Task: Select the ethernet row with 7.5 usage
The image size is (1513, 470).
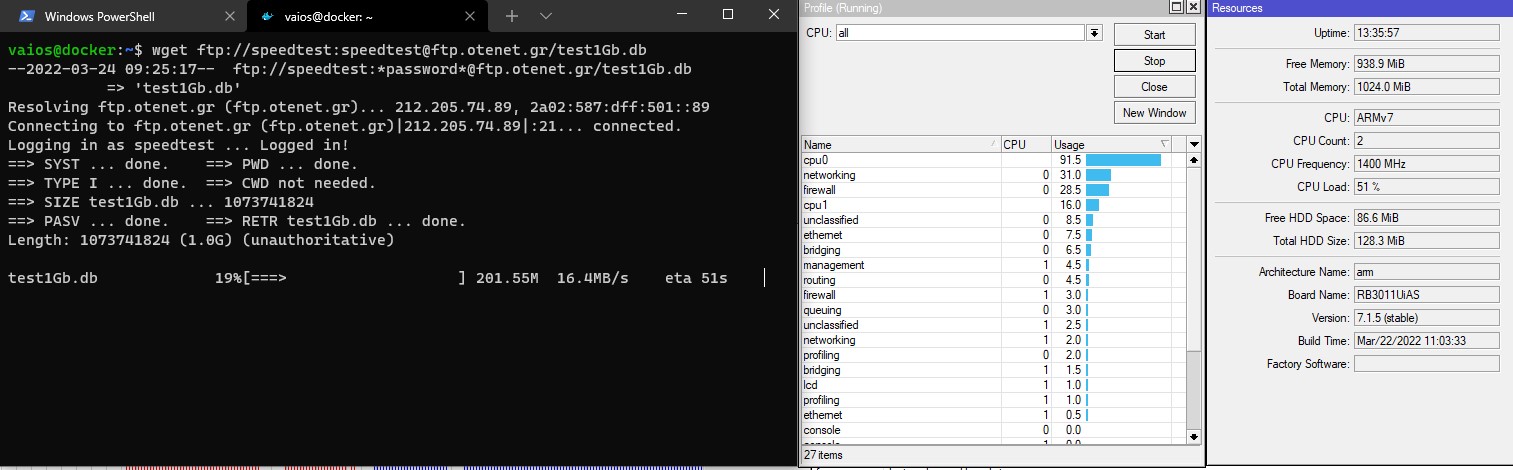Action: pos(993,235)
